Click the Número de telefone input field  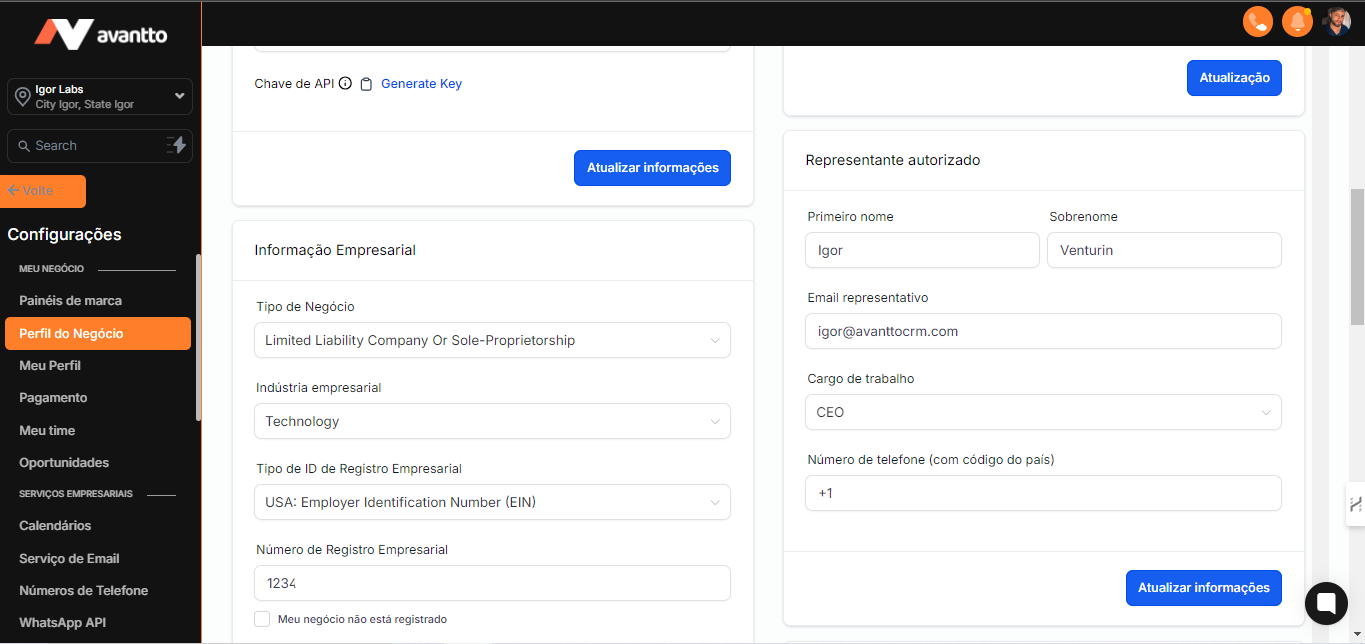tap(1042, 493)
